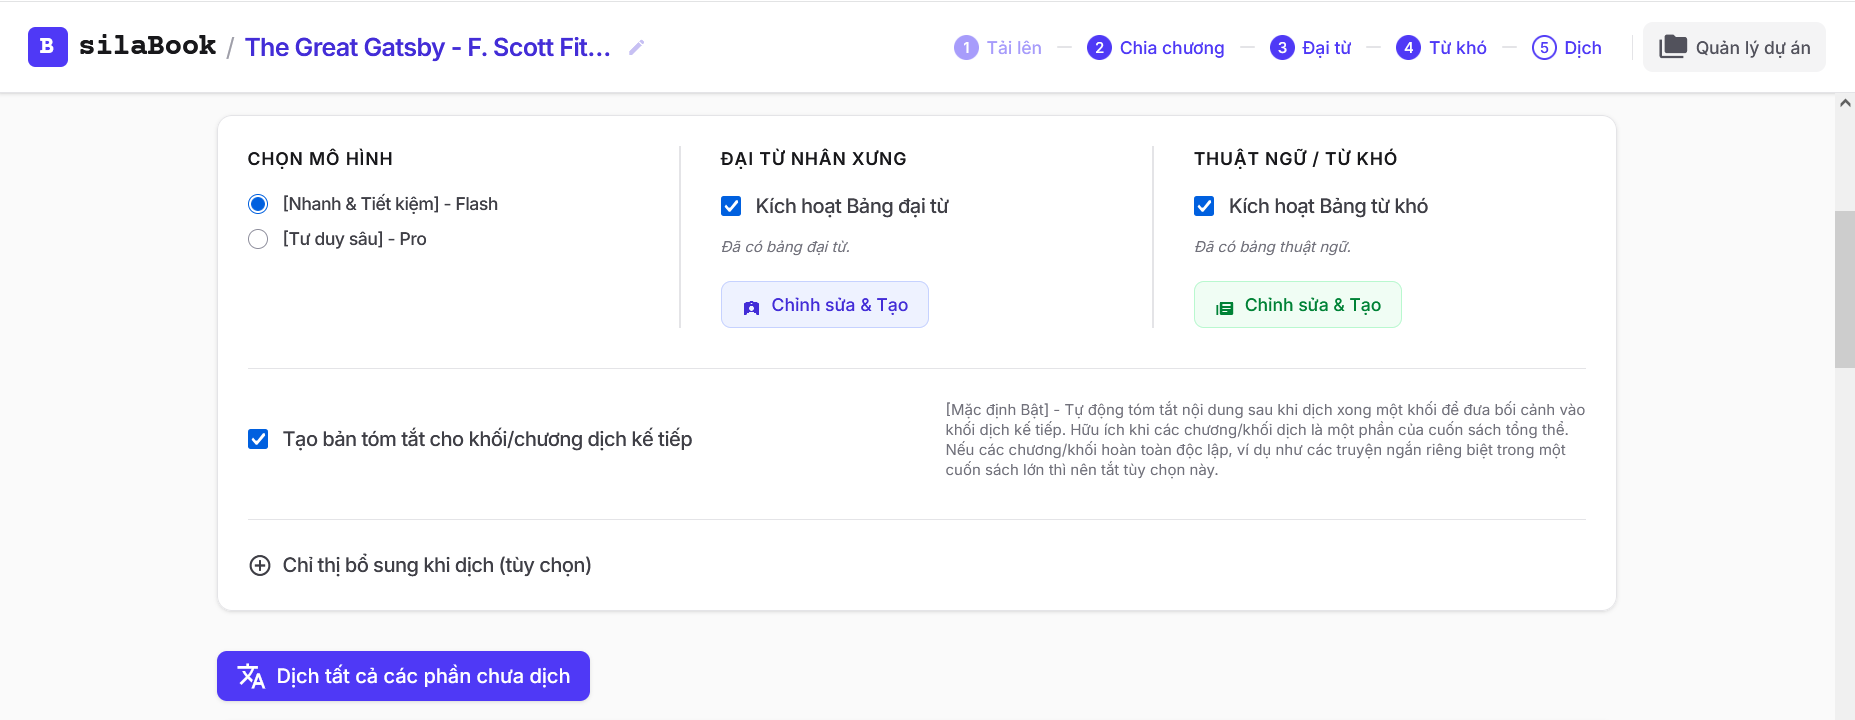Click the list icon in the green Chỉnh sửa button
The image size is (1855, 720).
tap(1224, 308)
